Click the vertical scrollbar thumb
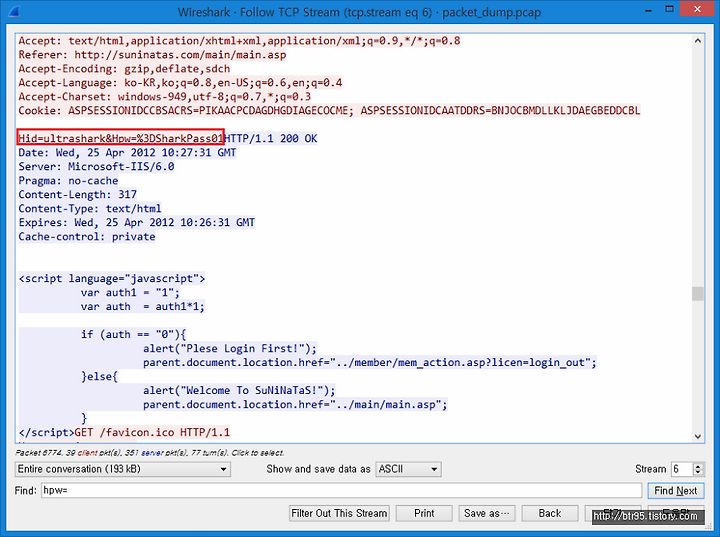Screen dimensions: 720x537 tap(698, 293)
